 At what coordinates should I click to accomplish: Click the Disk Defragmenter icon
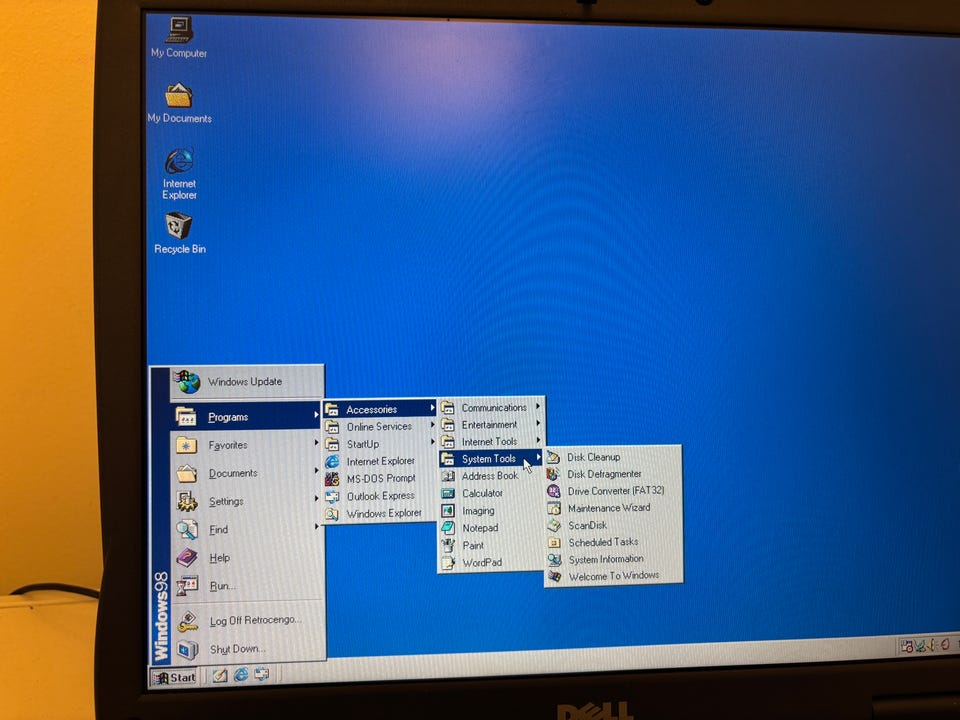pyautogui.click(x=553, y=474)
